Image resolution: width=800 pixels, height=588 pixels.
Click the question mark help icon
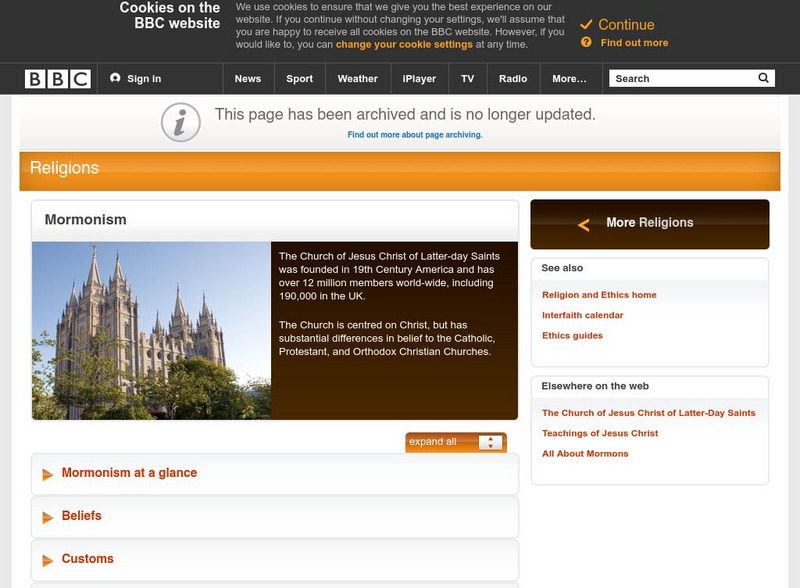coord(586,42)
